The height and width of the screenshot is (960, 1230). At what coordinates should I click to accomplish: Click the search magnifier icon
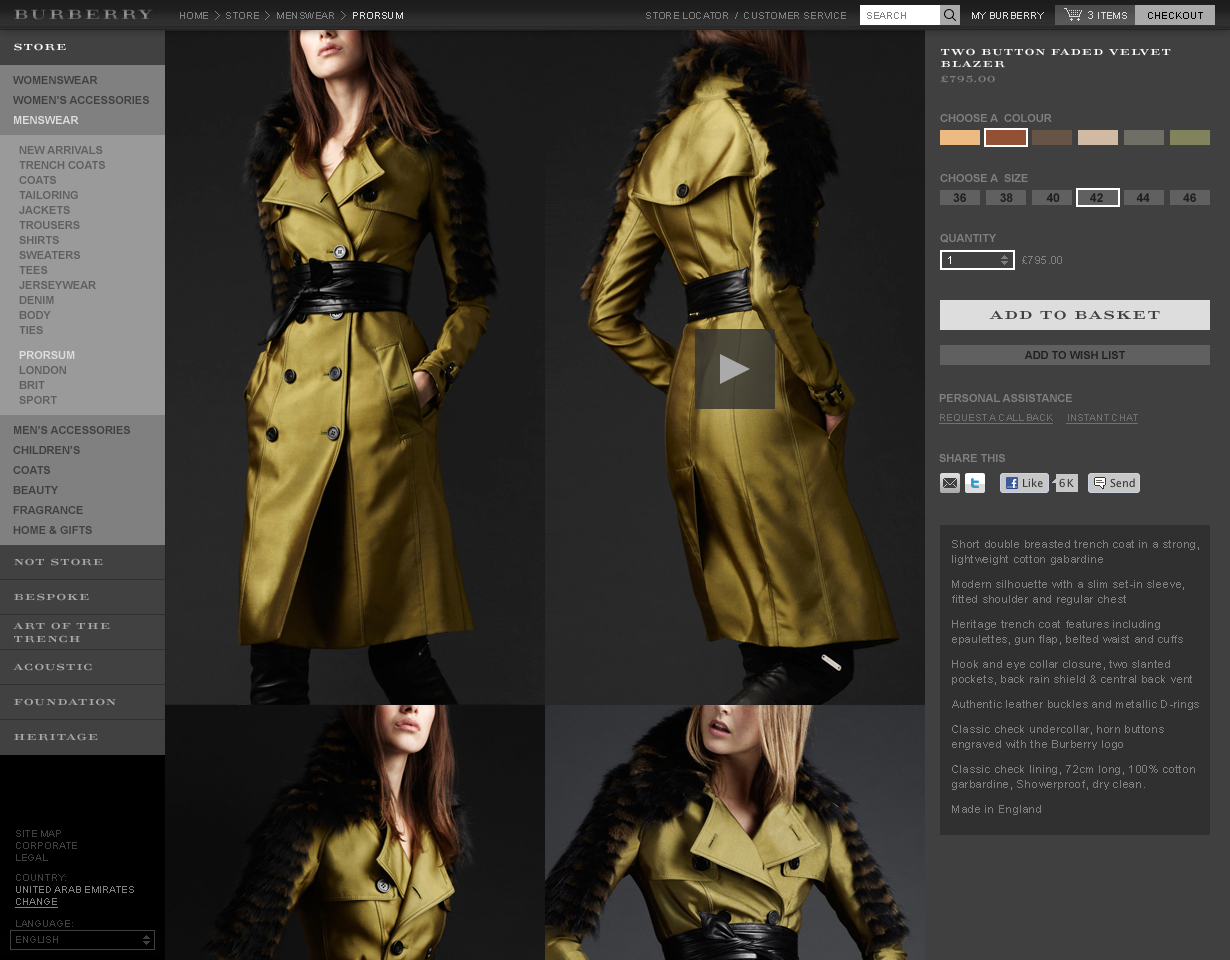[950, 15]
